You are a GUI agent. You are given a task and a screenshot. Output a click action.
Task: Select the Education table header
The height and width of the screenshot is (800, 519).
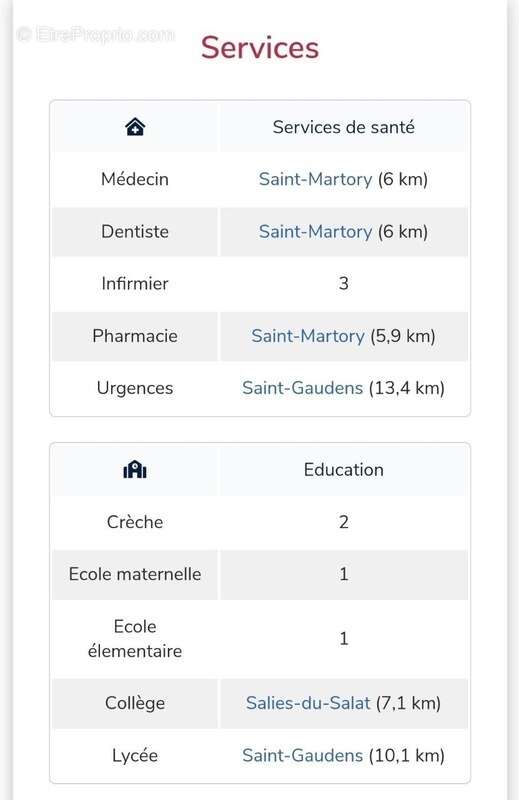coord(343,470)
